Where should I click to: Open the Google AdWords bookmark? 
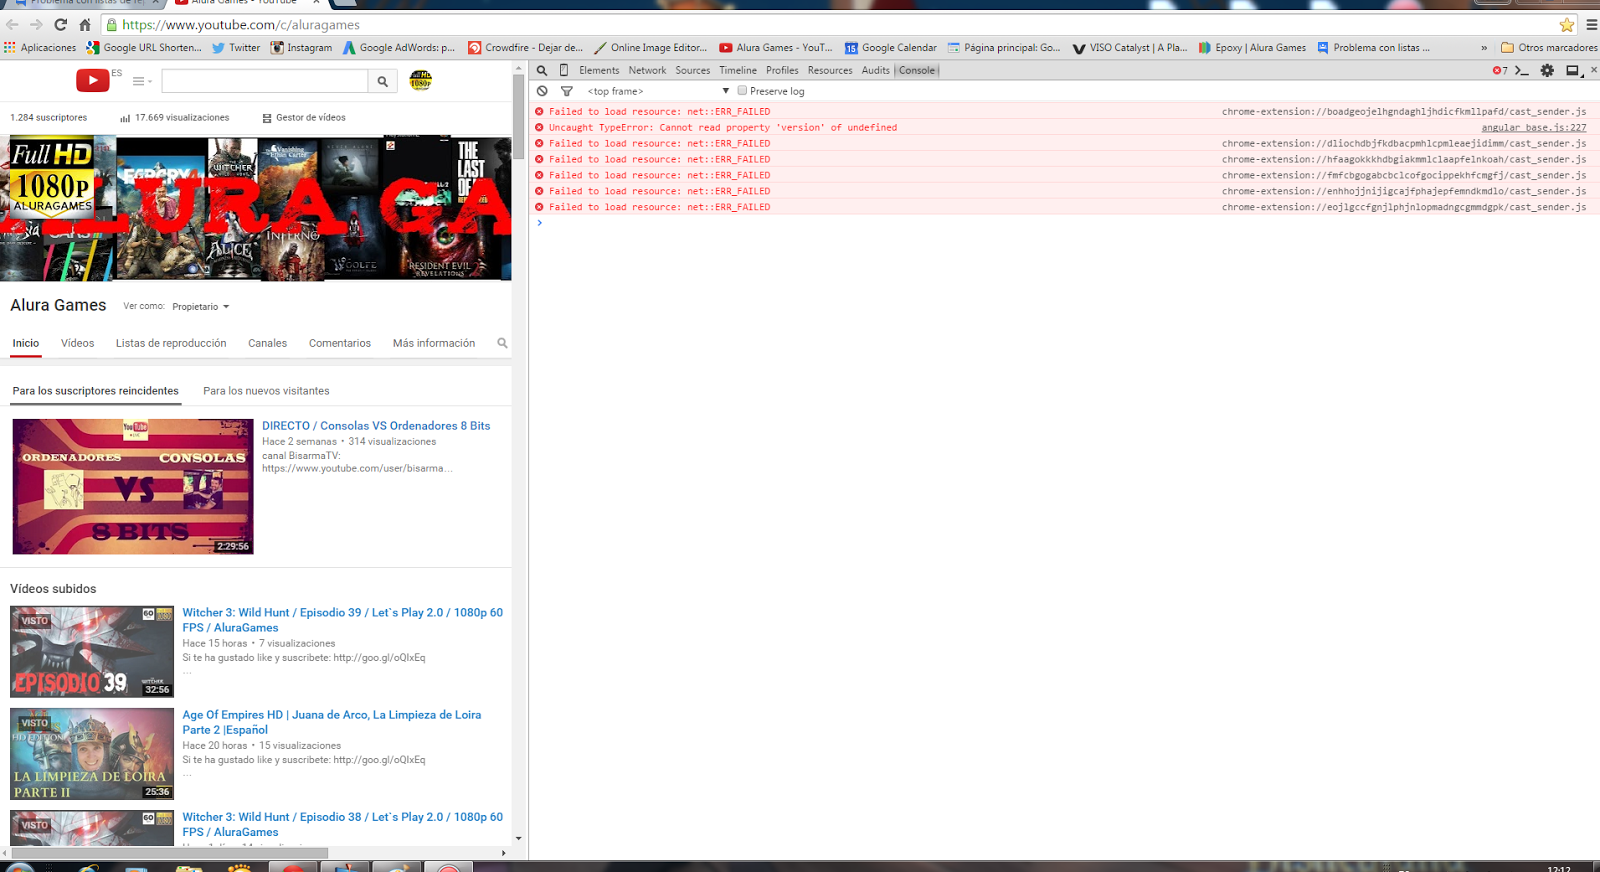(x=399, y=47)
